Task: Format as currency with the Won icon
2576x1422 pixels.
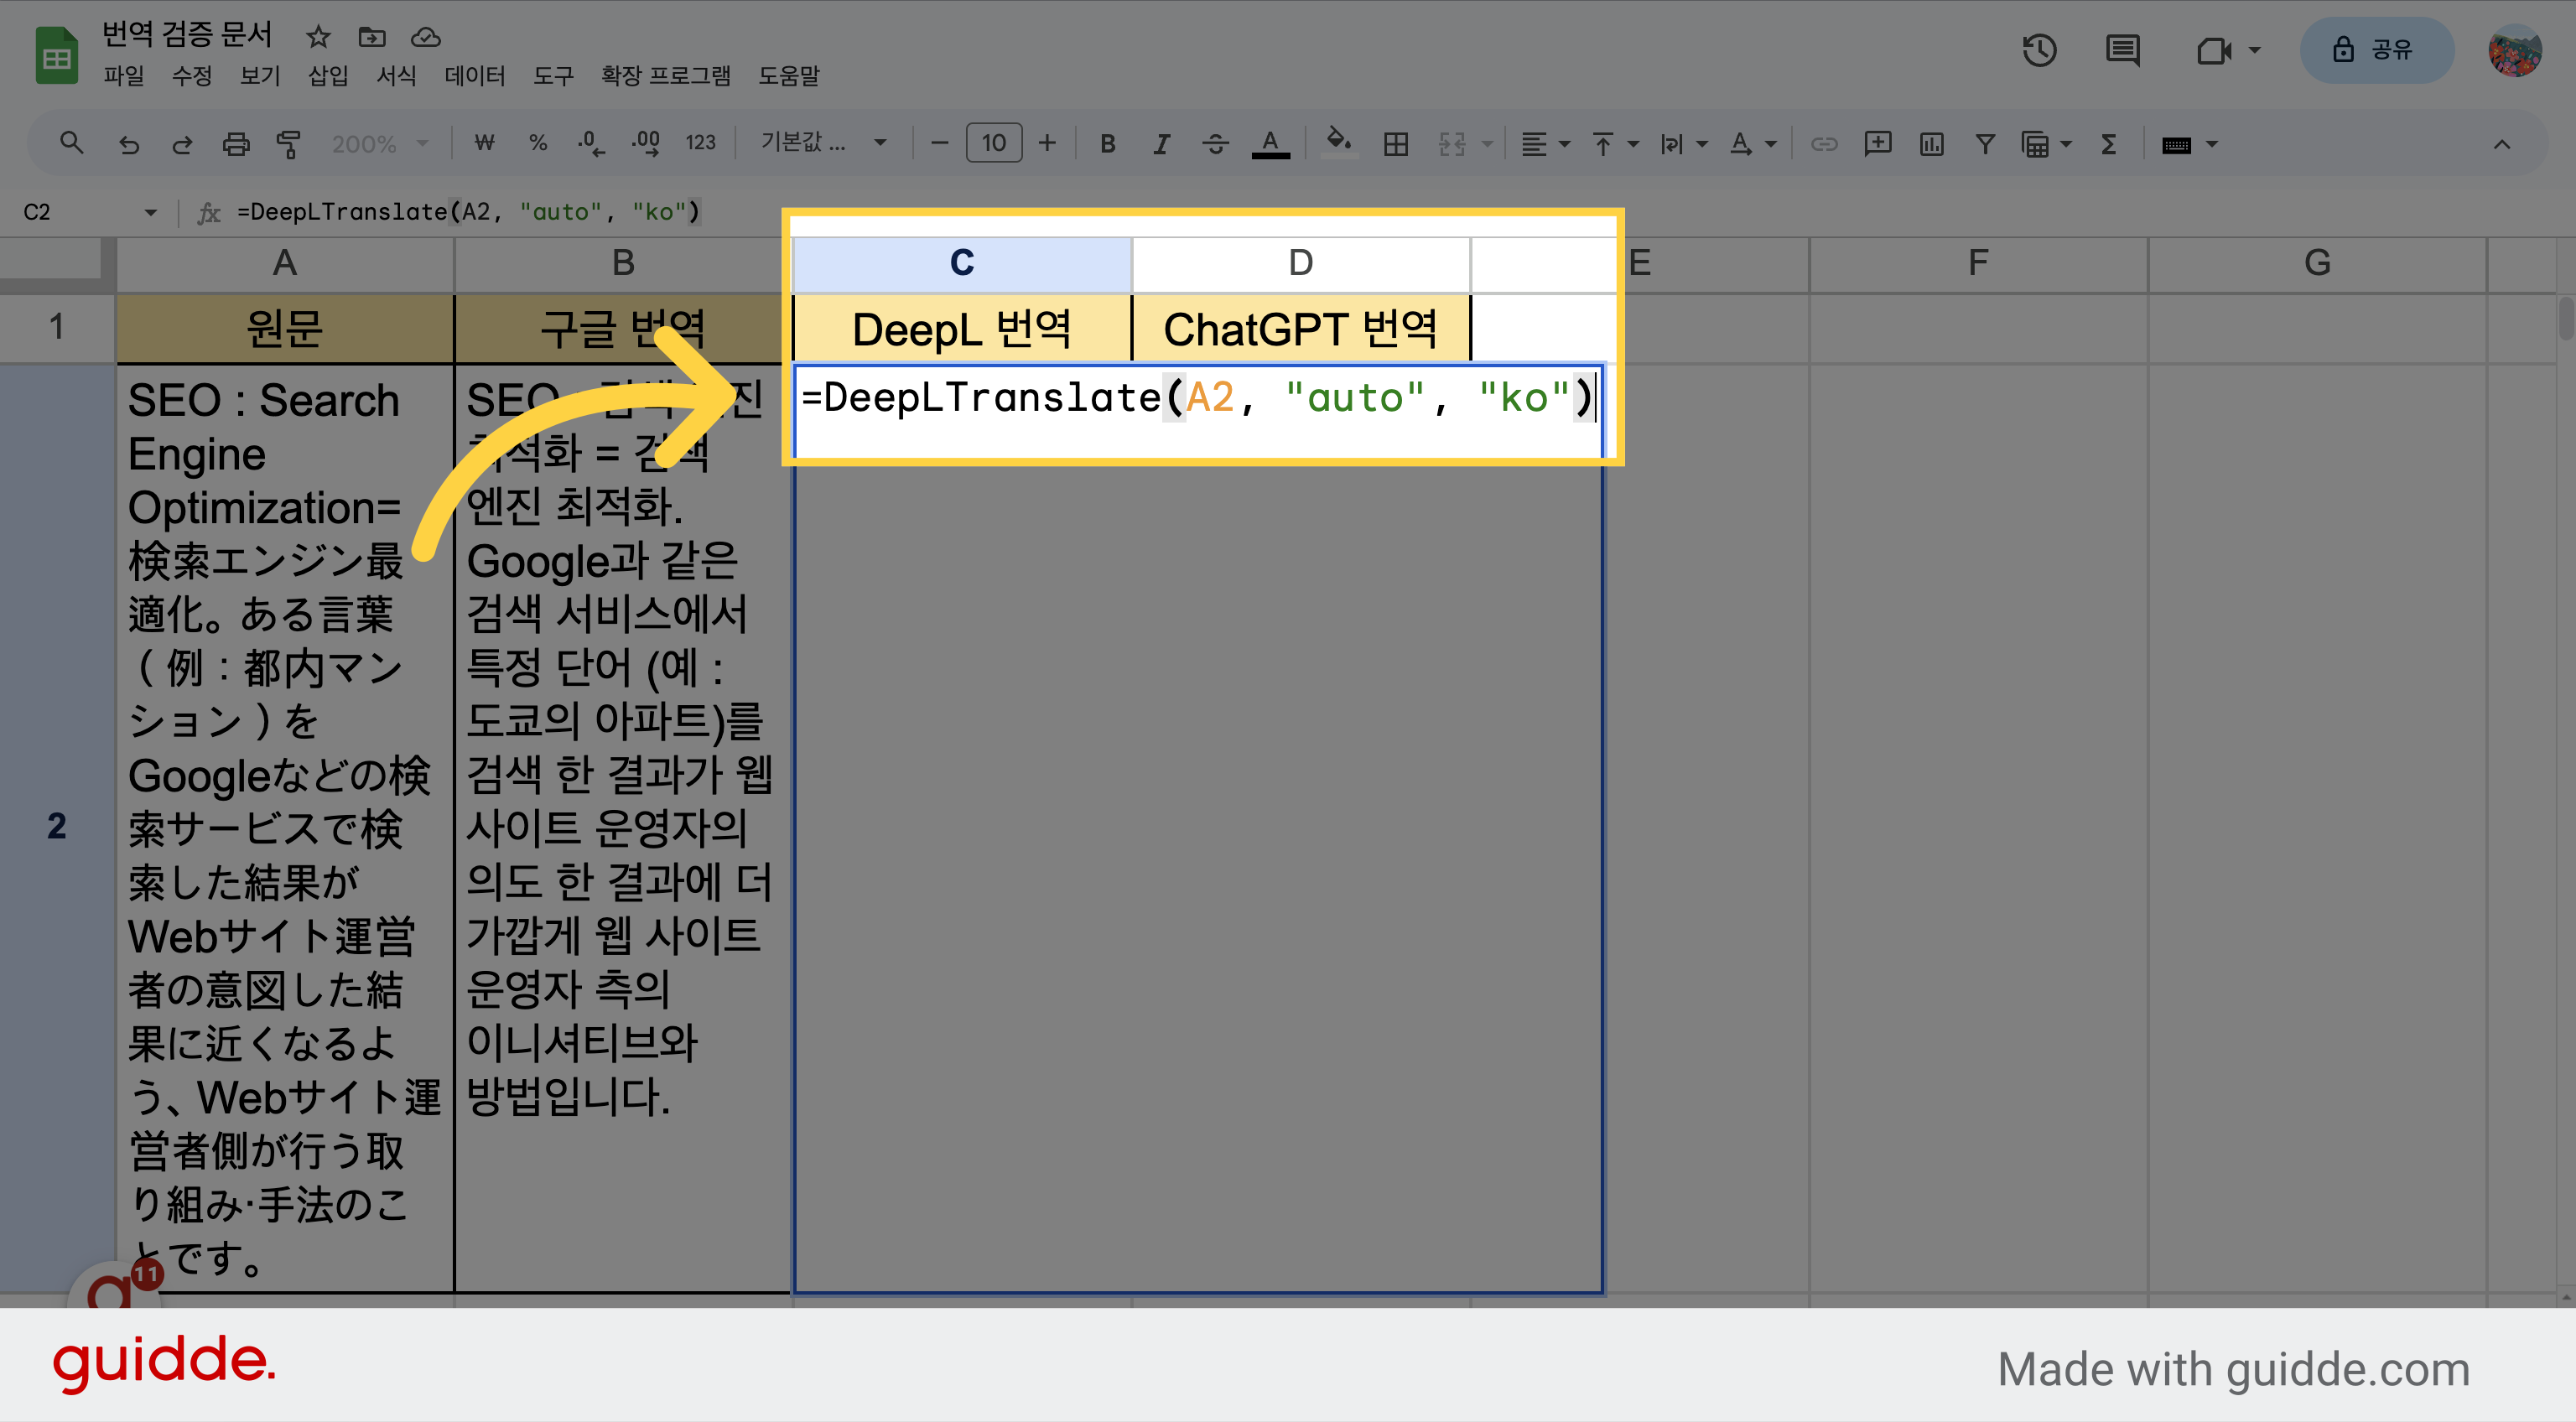Action: pyautogui.click(x=484, y=144)
